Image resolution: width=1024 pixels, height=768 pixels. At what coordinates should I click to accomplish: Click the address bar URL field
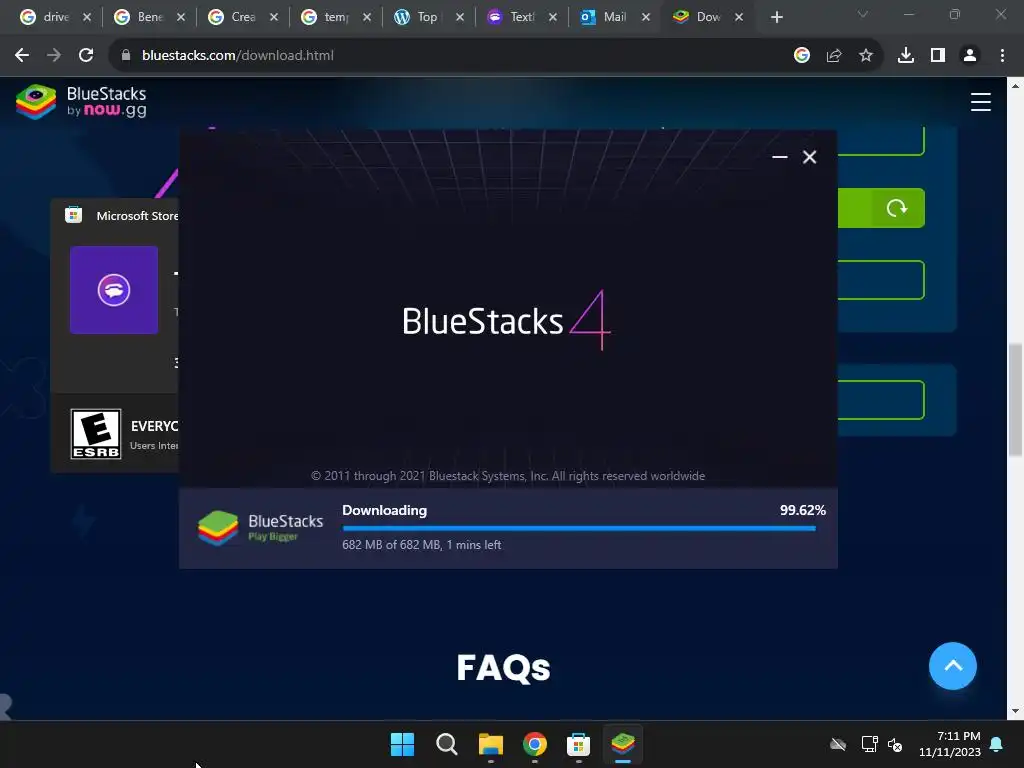(451, 56)
